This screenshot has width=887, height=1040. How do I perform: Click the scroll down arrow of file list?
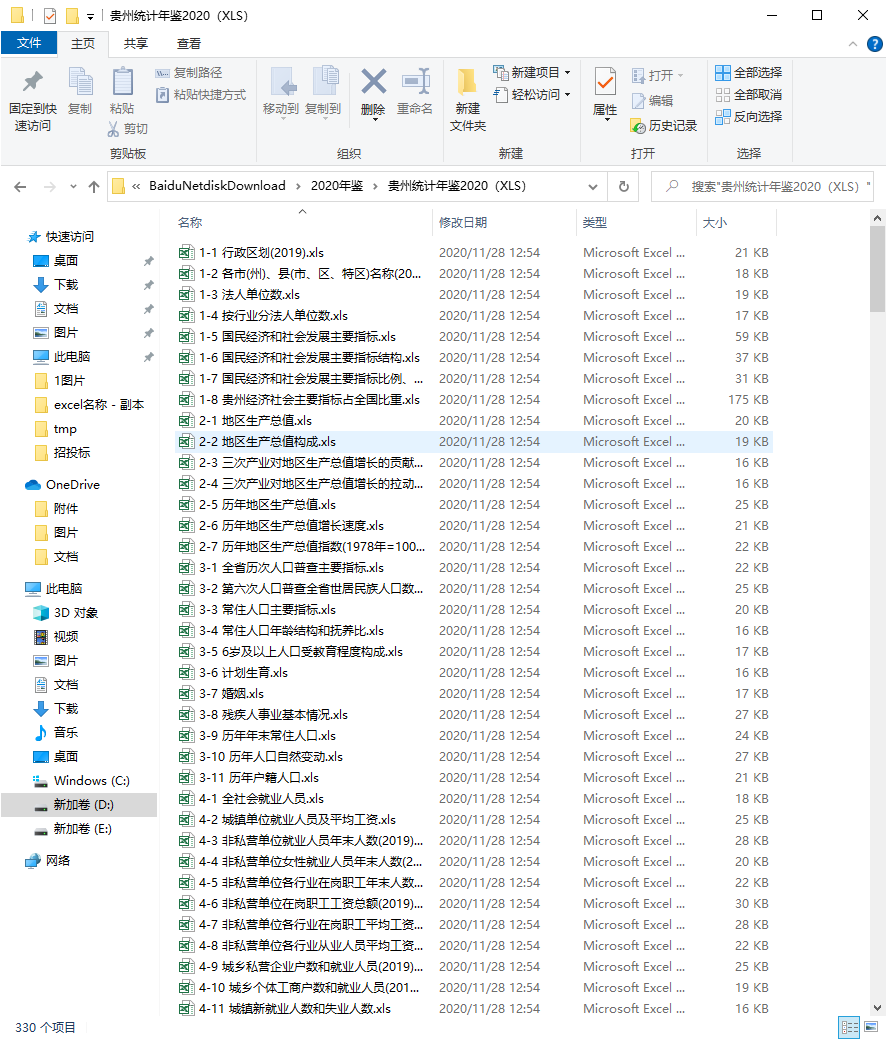coord(877,1008)
